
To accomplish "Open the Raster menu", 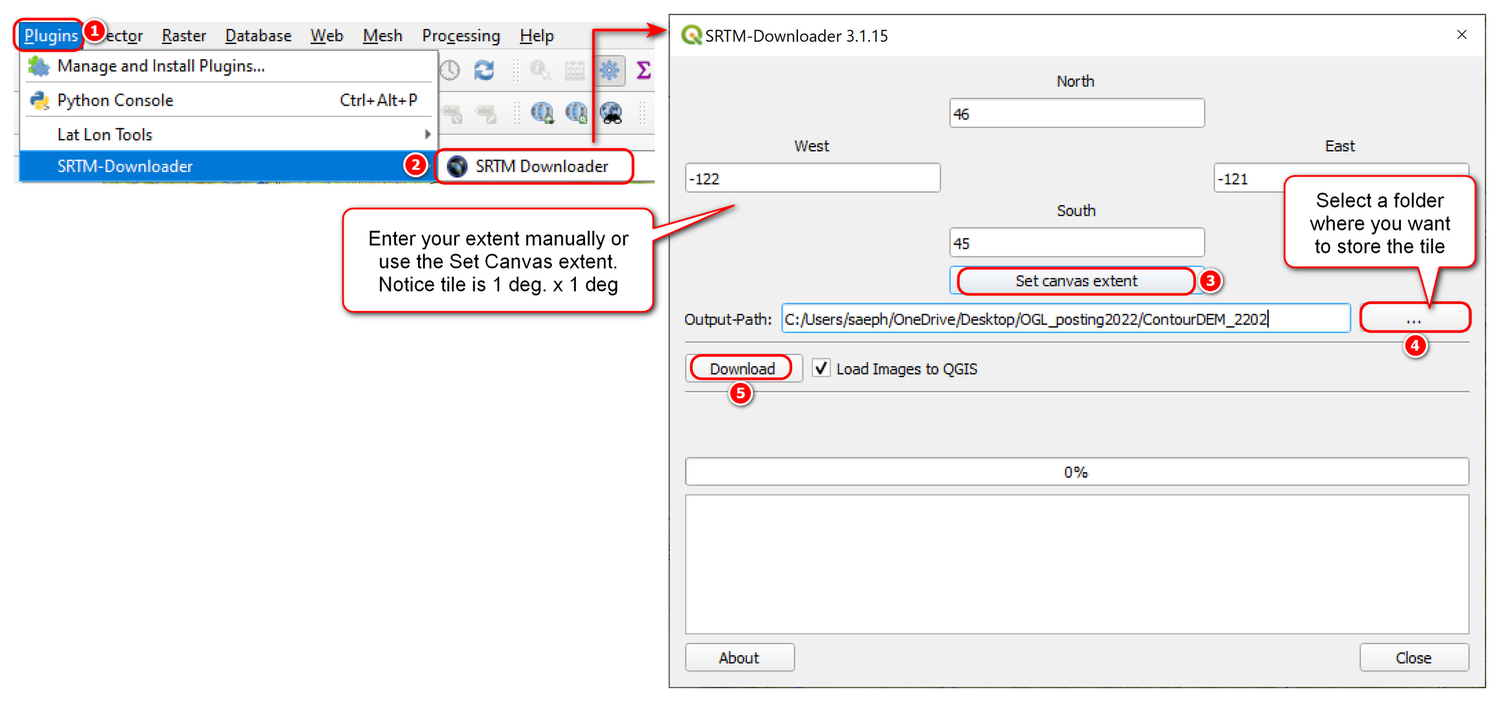I will tap(183, 35).
